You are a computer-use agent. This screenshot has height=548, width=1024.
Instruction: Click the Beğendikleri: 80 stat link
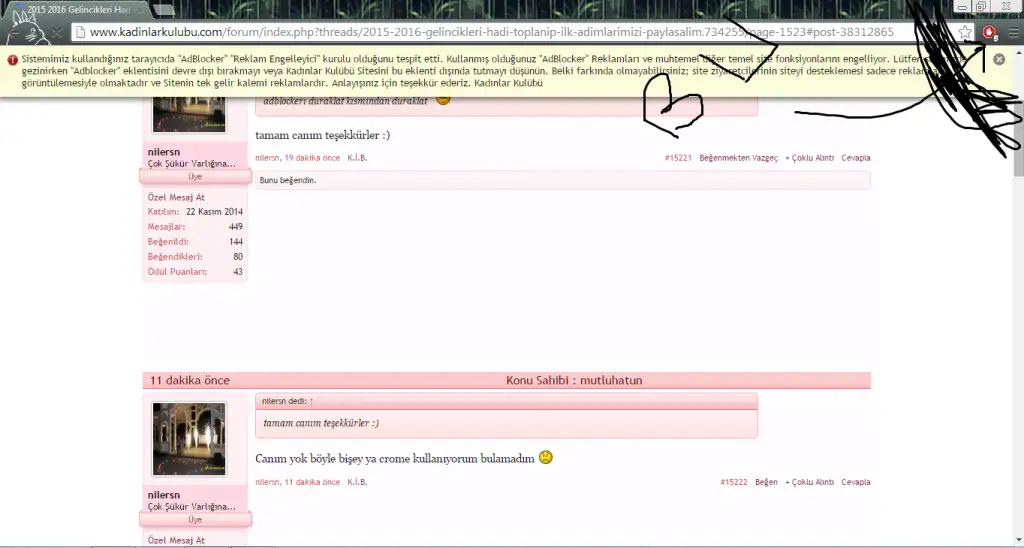tap(195, 257)
